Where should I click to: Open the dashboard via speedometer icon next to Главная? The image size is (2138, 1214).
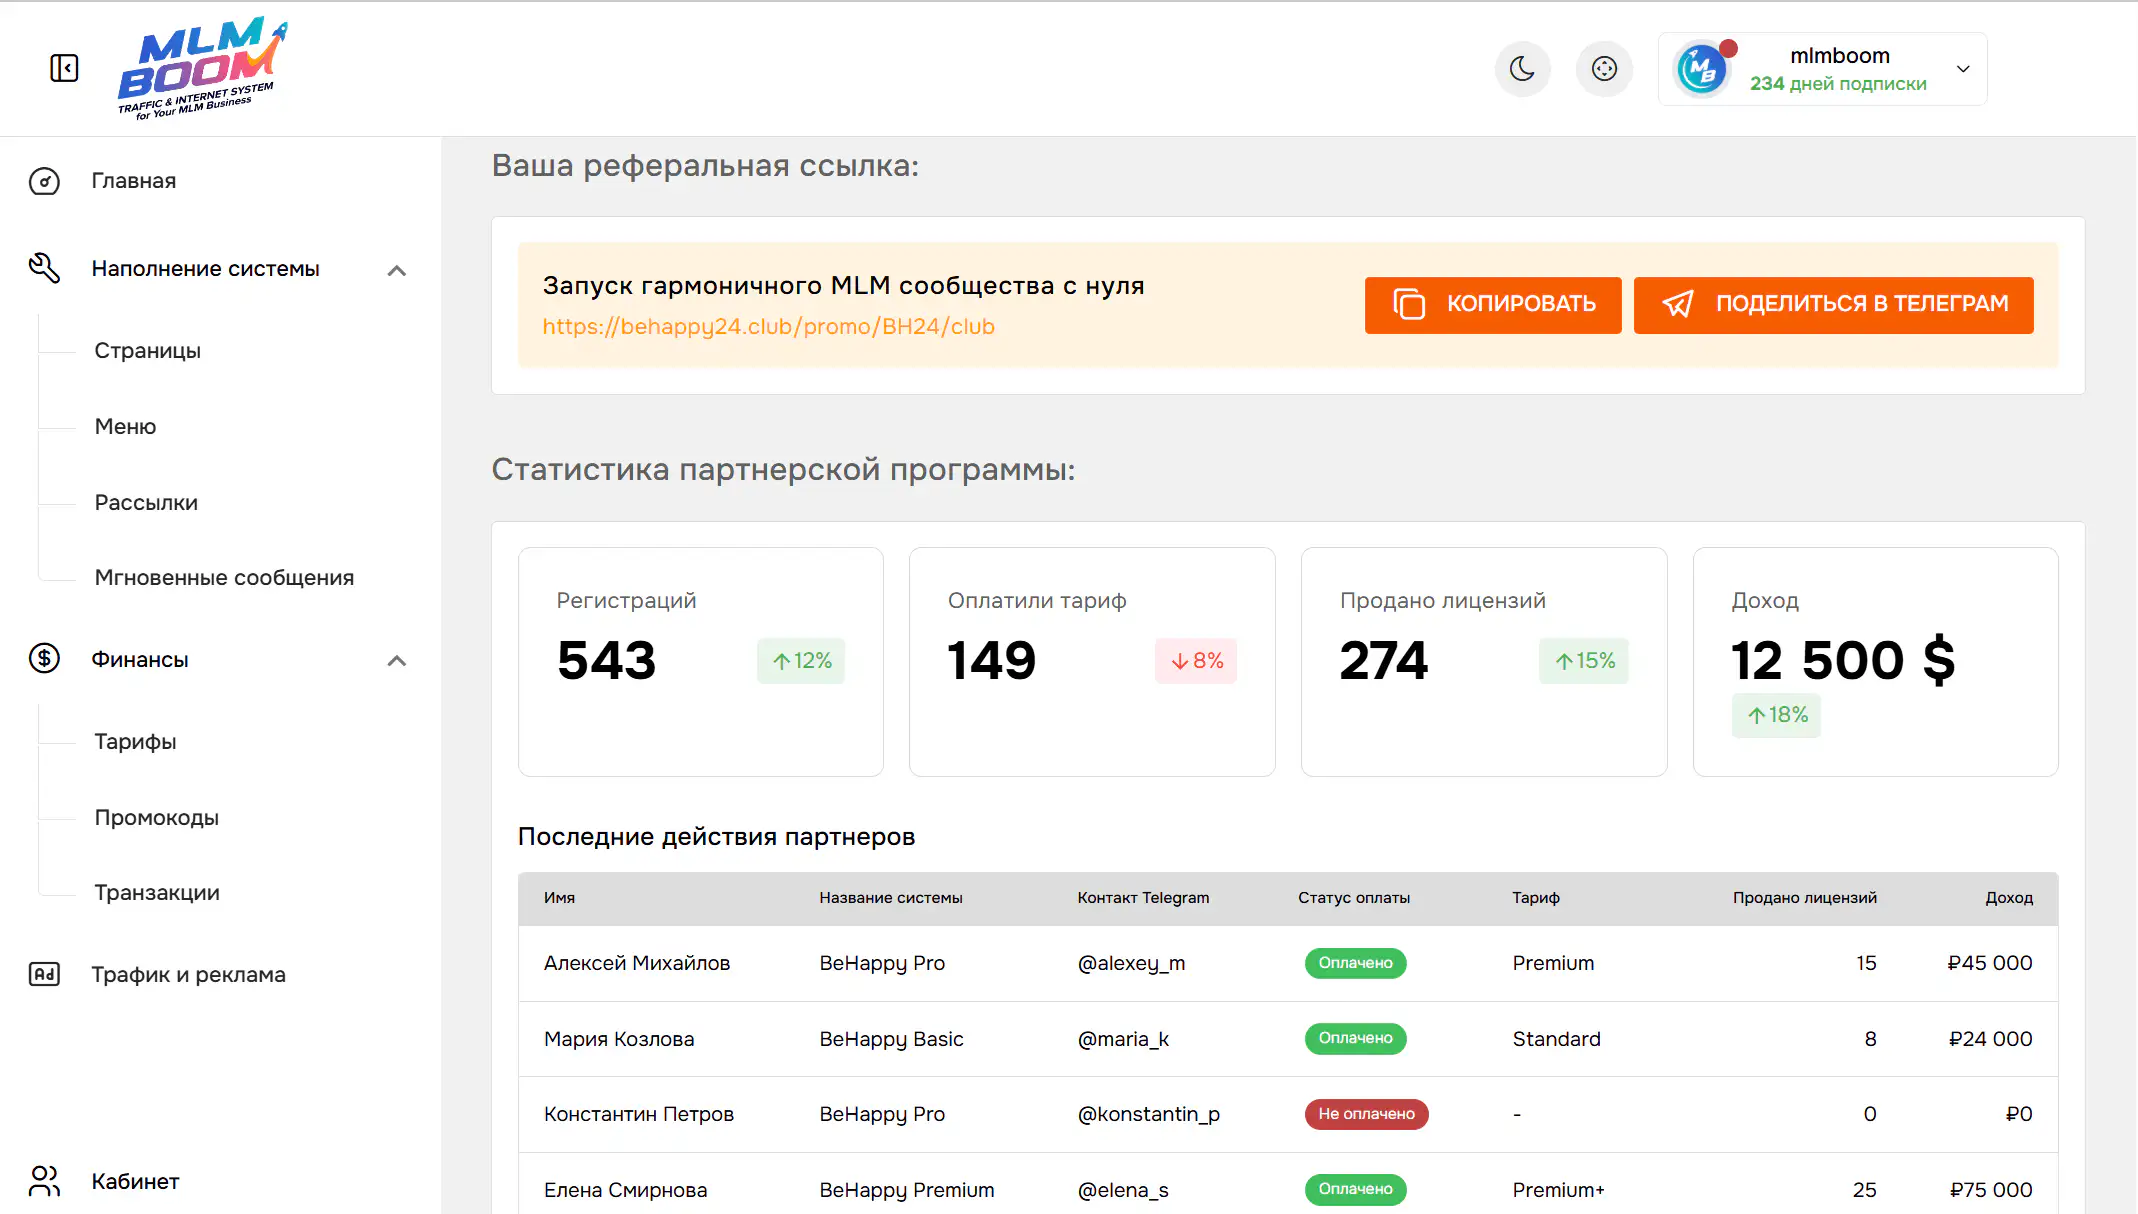[44, 181]
